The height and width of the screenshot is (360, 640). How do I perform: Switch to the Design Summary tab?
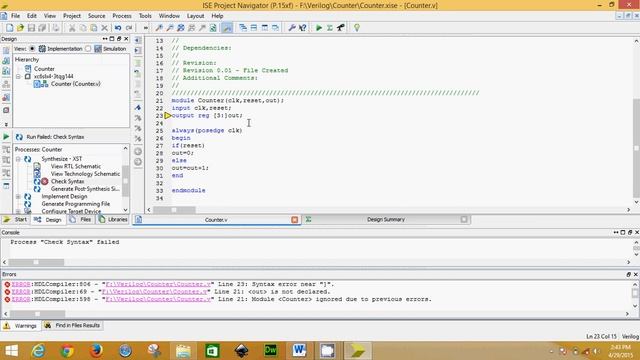(386, 220)
